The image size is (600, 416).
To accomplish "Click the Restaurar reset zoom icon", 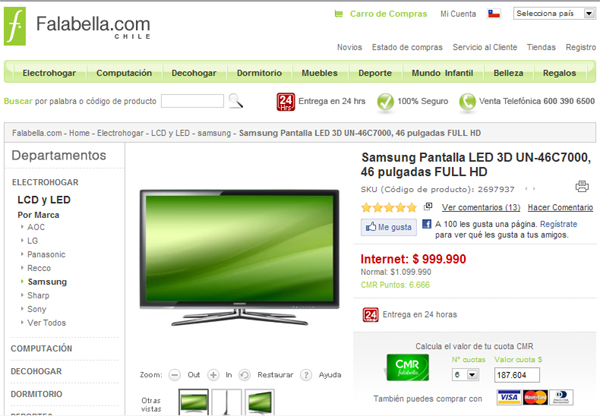I will pos(245,375).
